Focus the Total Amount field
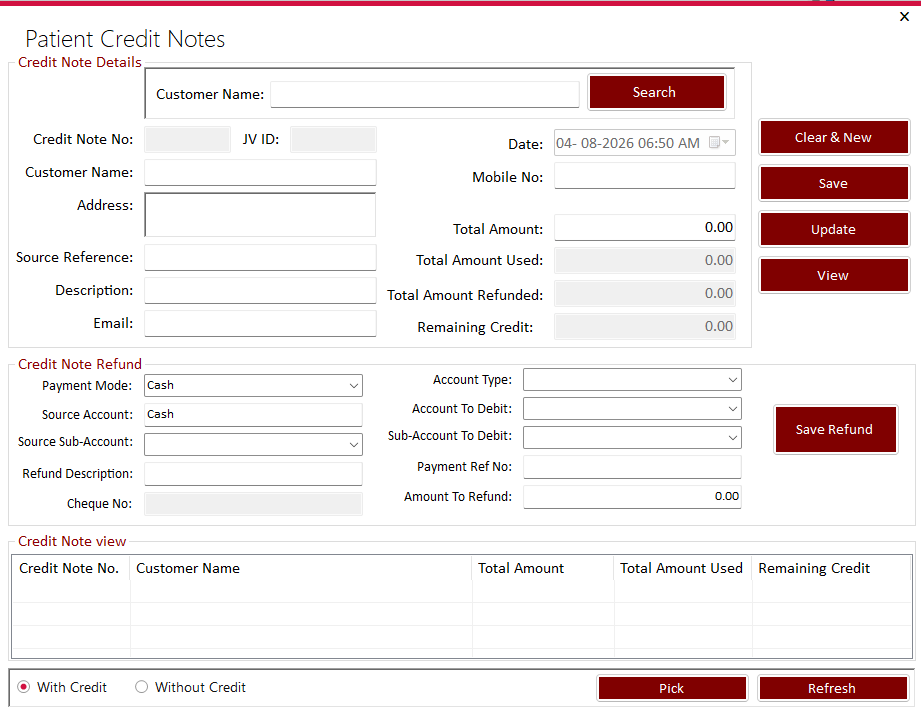921x712 pixels. 644,227
